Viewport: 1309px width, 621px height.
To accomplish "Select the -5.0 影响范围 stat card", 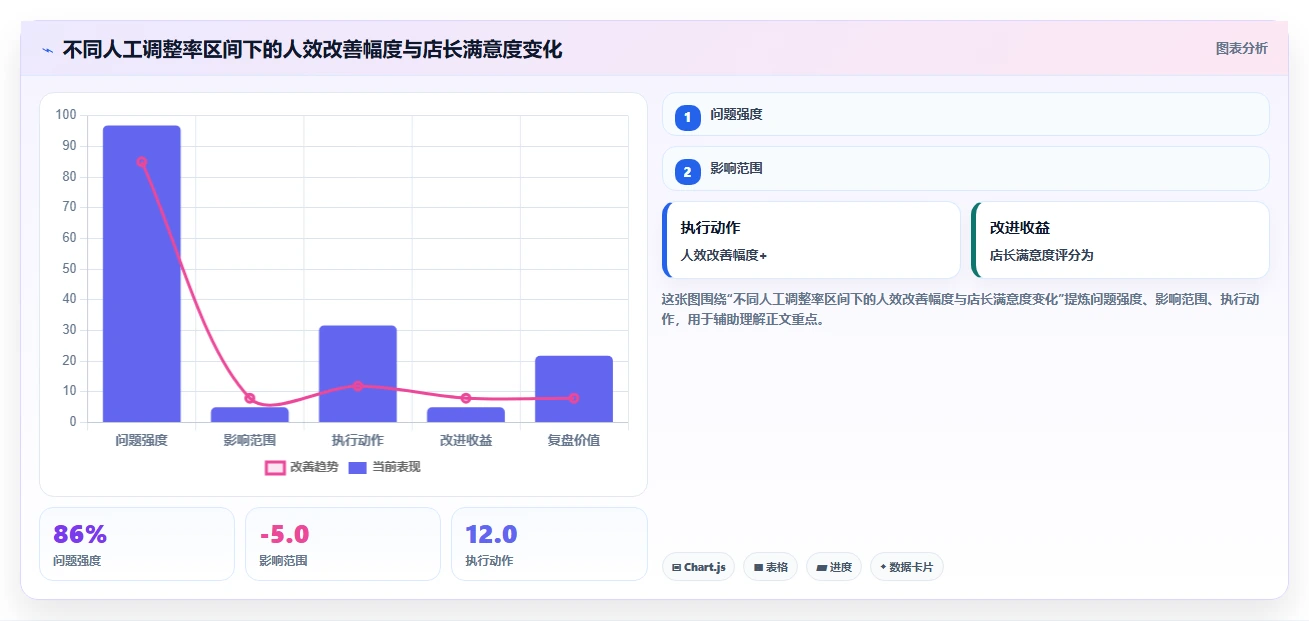I will point(343,544).
